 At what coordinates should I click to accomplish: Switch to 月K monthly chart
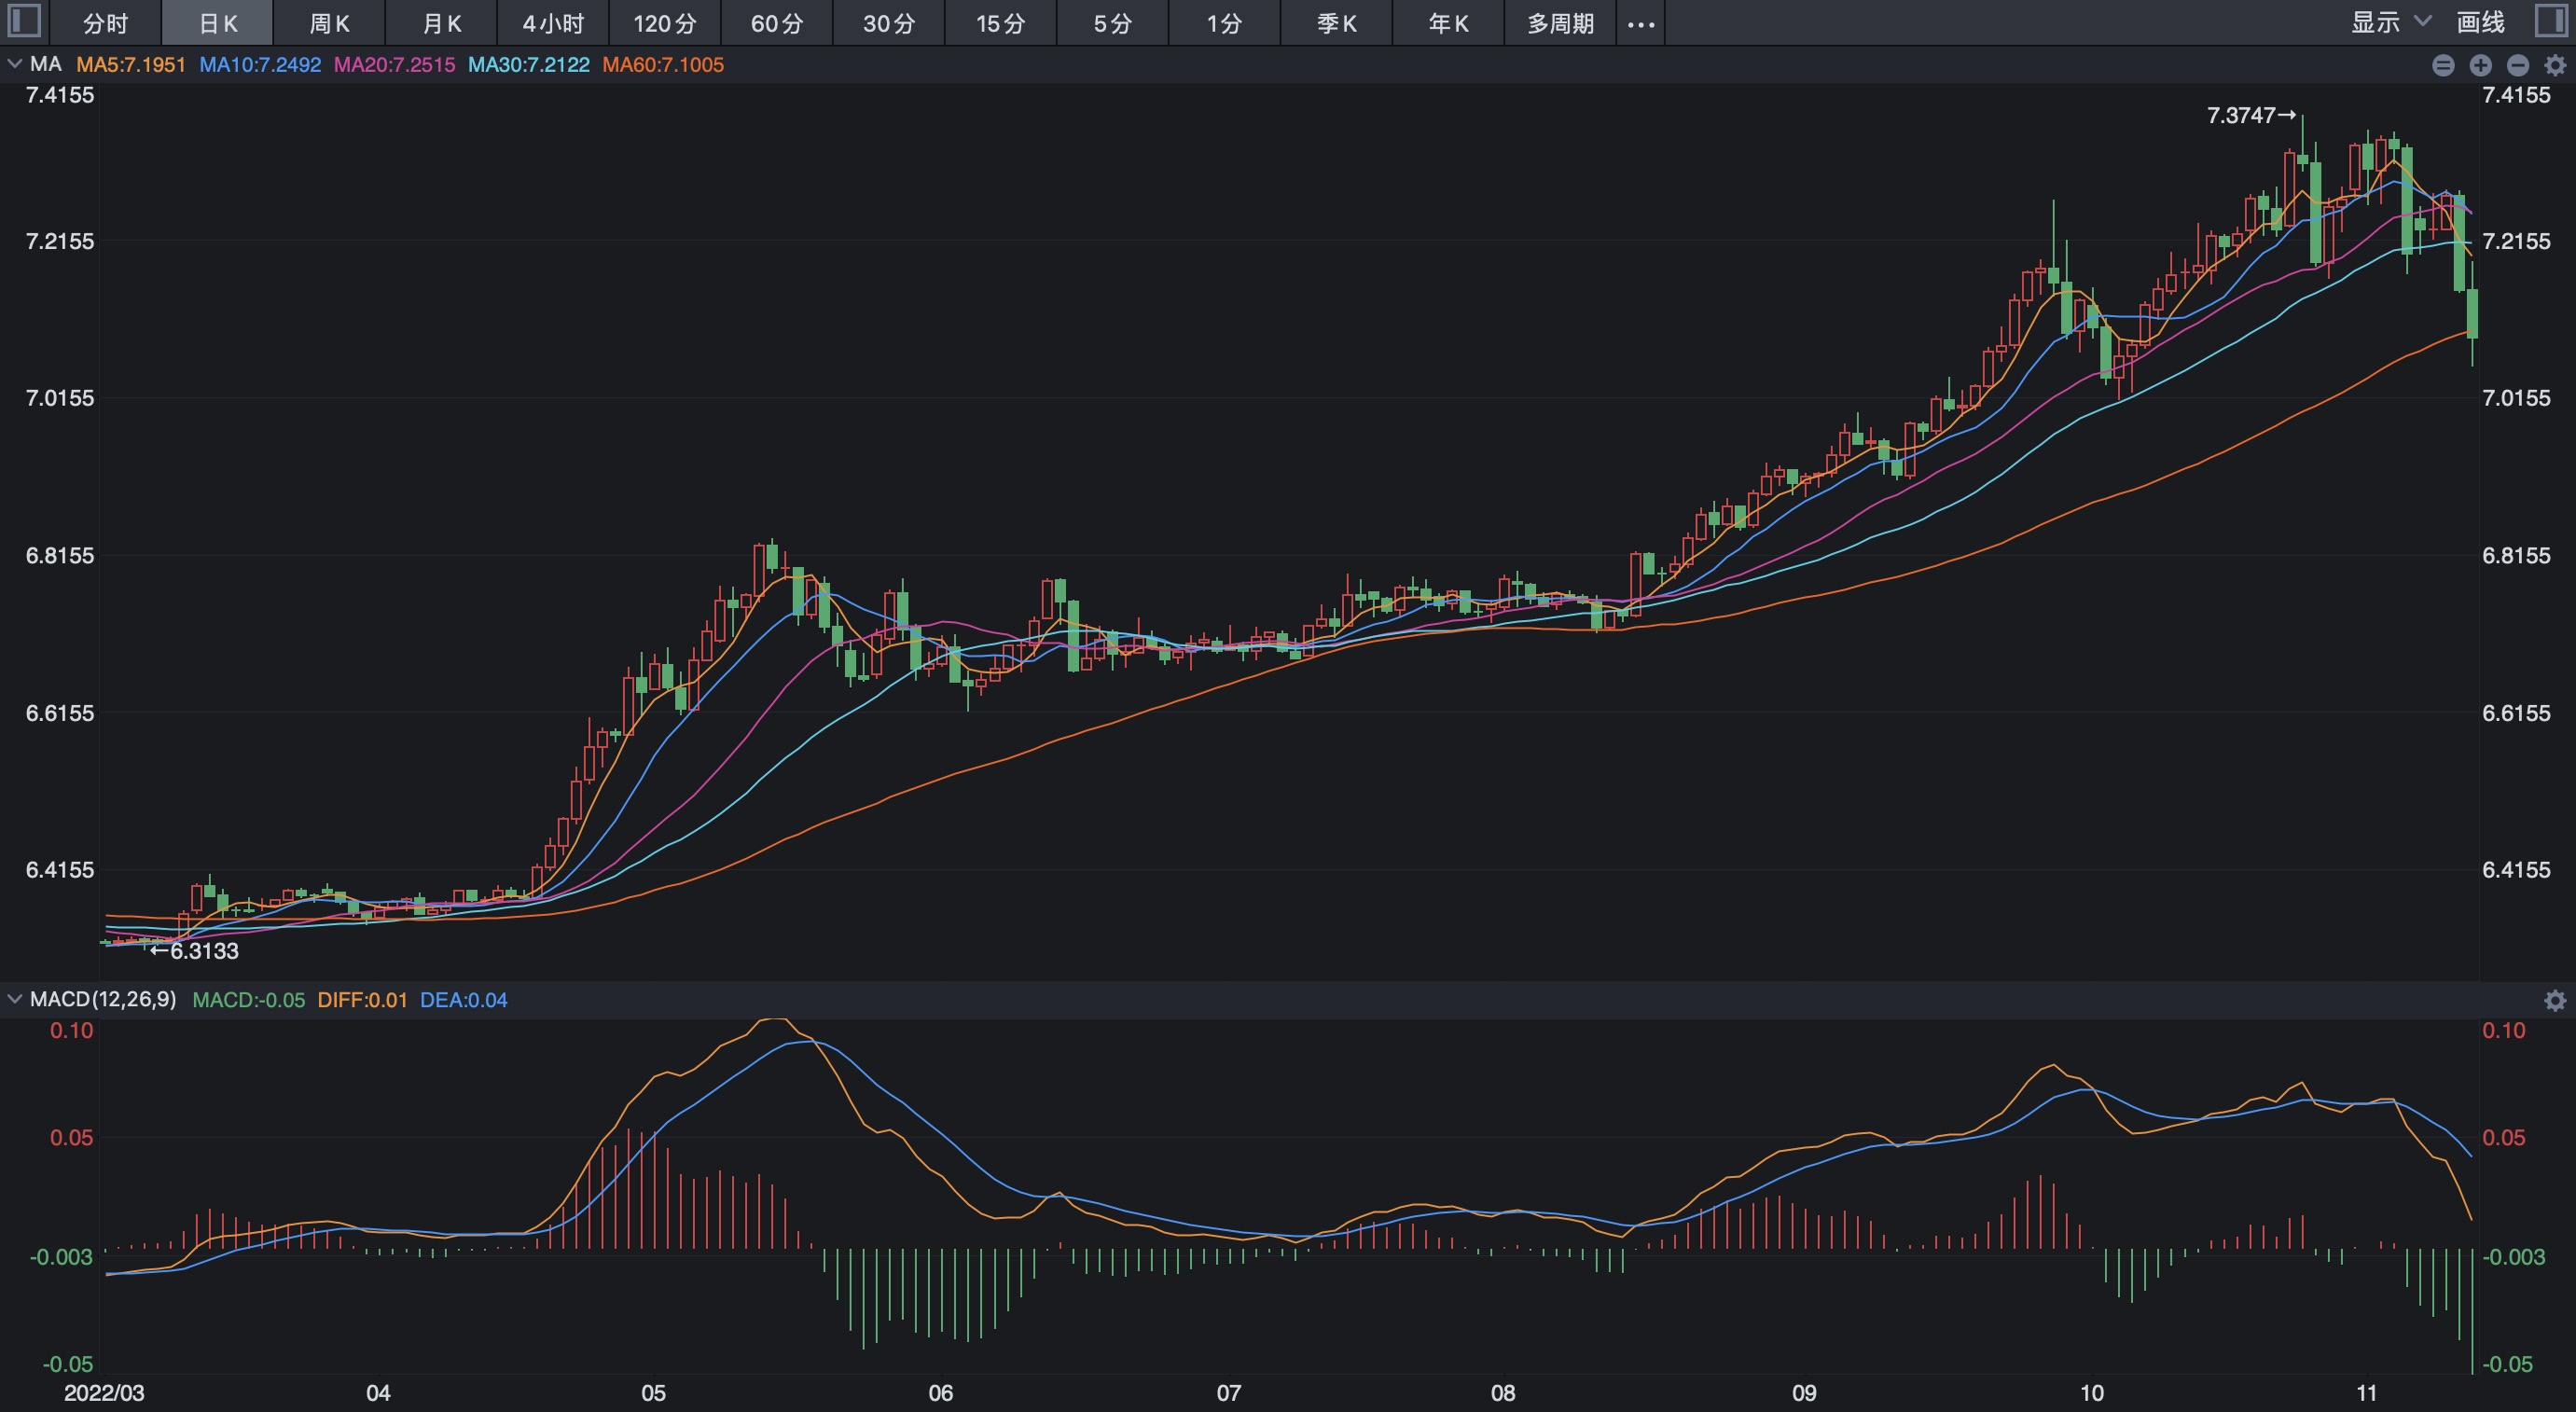(x=441, y=24)
